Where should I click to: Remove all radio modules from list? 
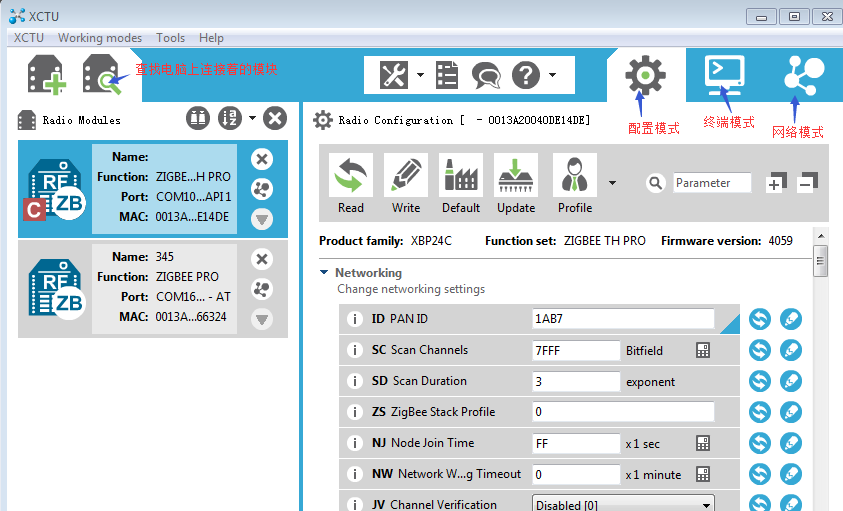[275, 118]
